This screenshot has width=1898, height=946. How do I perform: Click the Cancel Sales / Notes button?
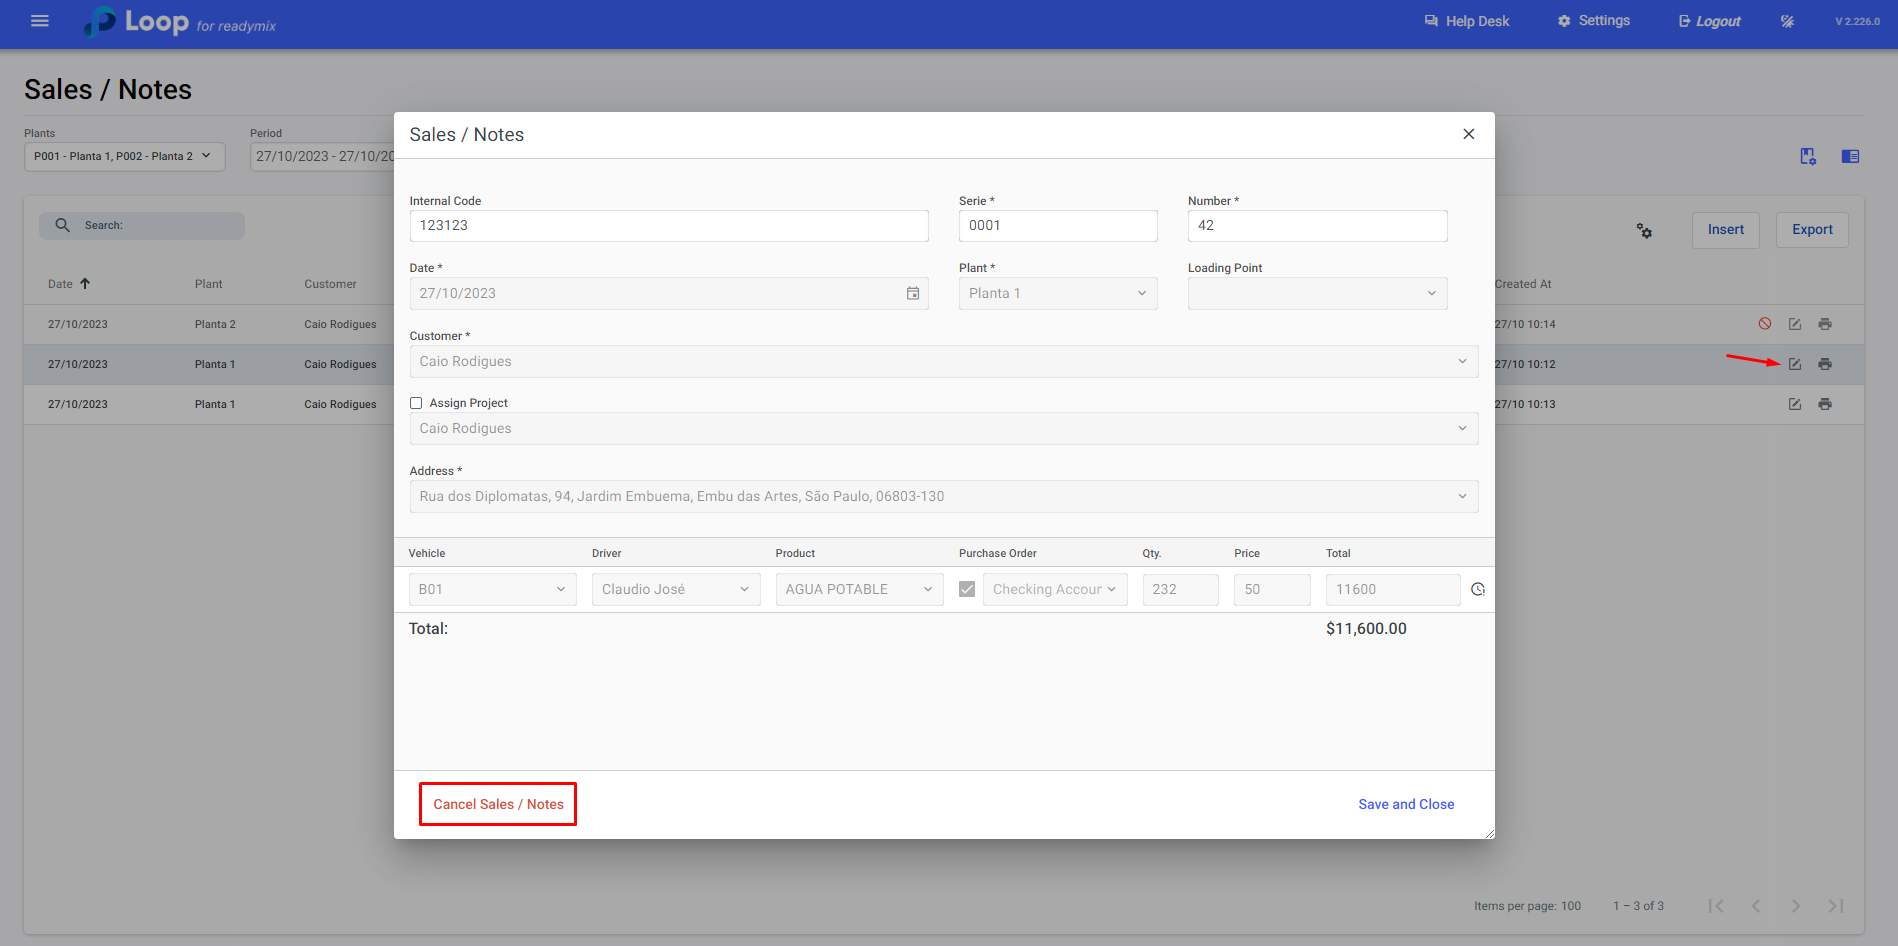coord(498,804)
